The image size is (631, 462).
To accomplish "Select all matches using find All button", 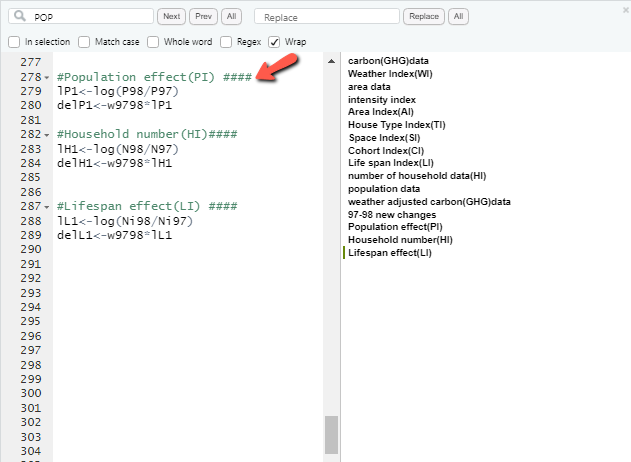I will [x=231, y=16].
